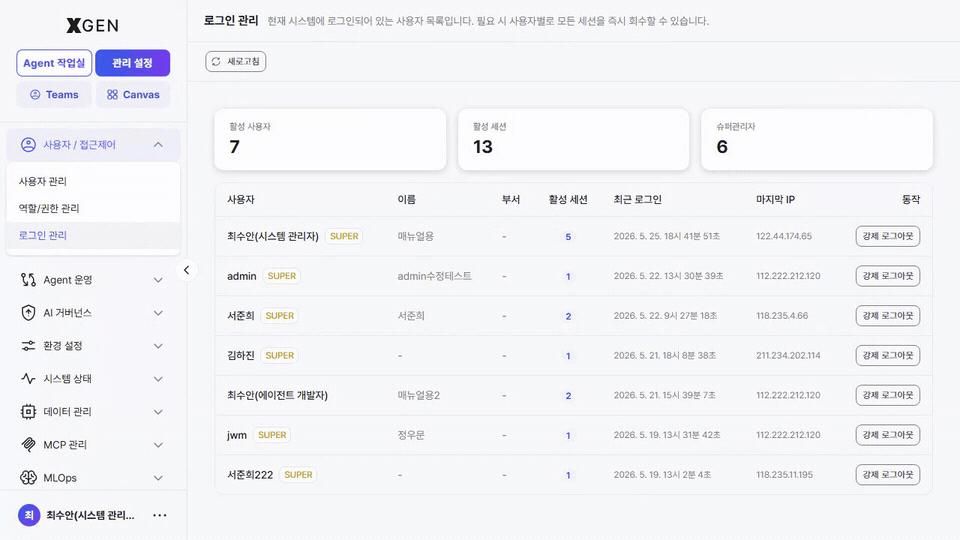Open 역할/권한 관리 menu item
960x540 pixels.
click(x=93, y=208)
